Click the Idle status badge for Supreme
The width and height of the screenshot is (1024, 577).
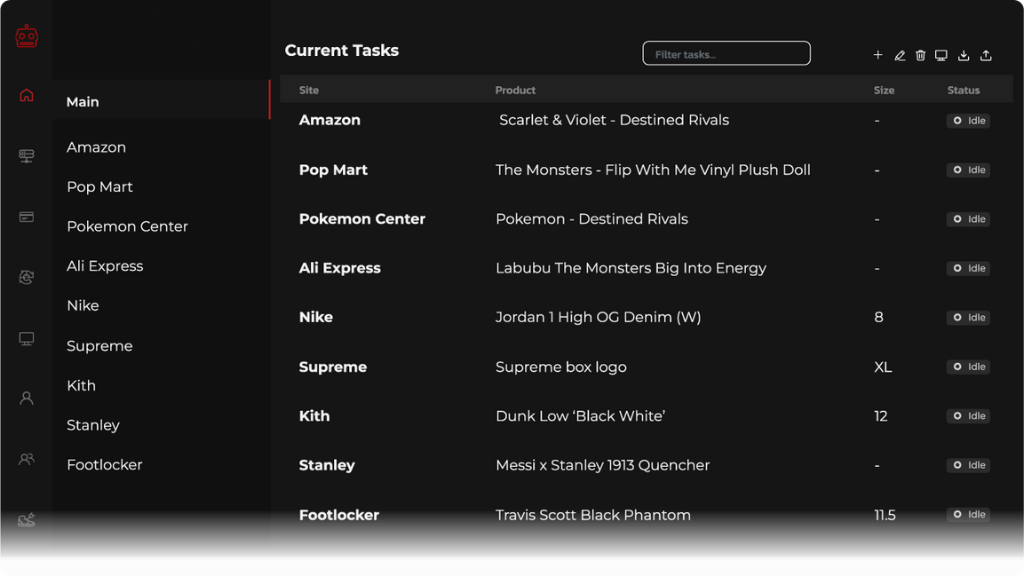click(x=968, y=367)
